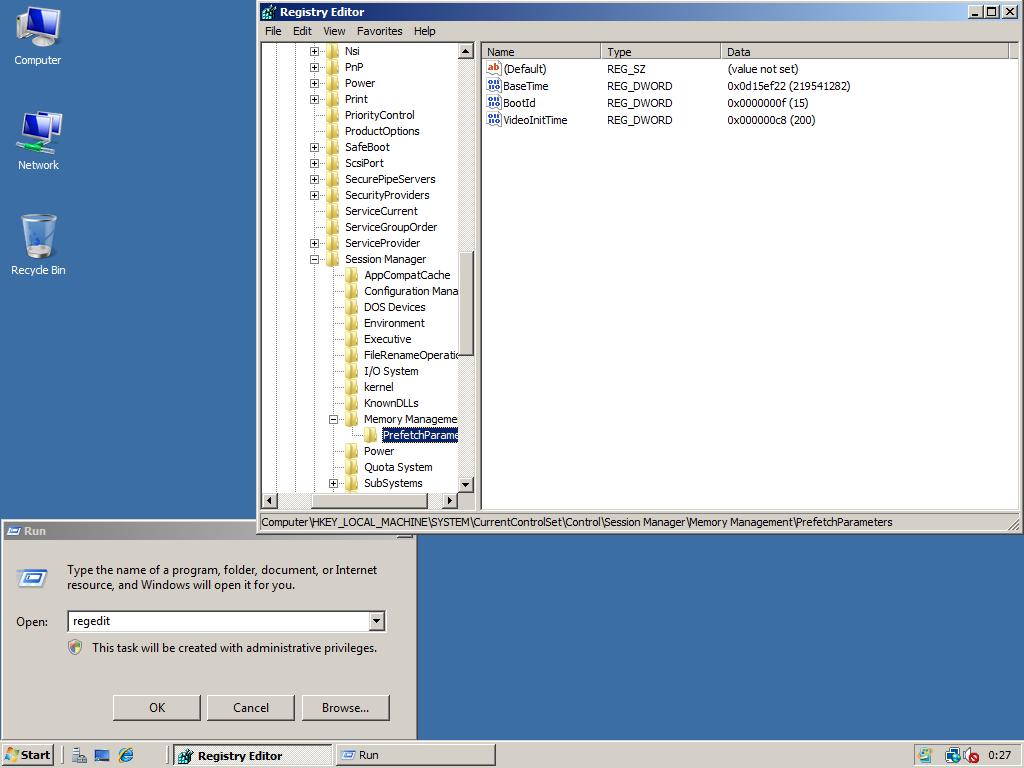Image resolution: width=1024 pixels, height=768 pixels.
Task: Click the network tray icon
Action: 952,756
